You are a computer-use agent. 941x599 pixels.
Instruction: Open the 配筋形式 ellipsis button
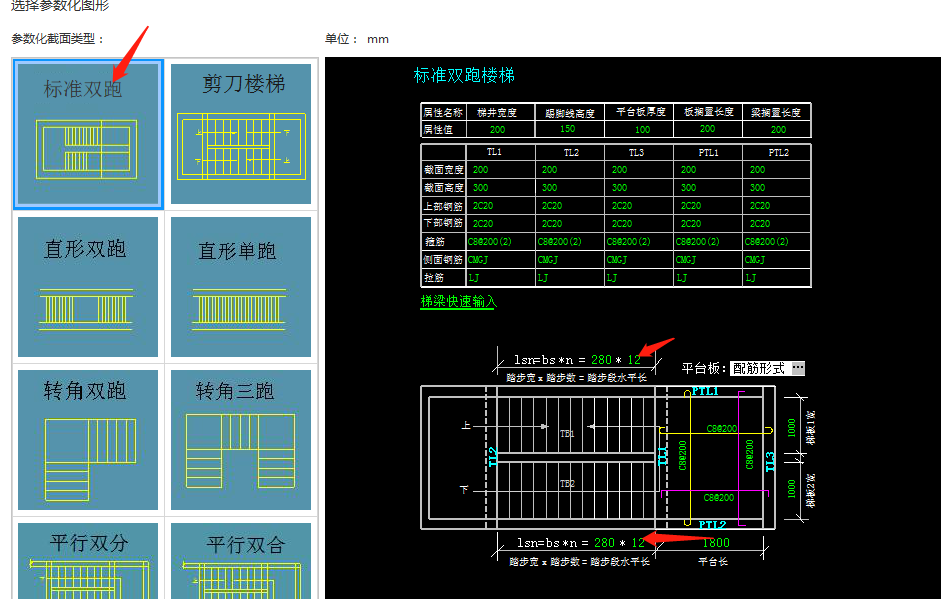click(x=798, y=368)
